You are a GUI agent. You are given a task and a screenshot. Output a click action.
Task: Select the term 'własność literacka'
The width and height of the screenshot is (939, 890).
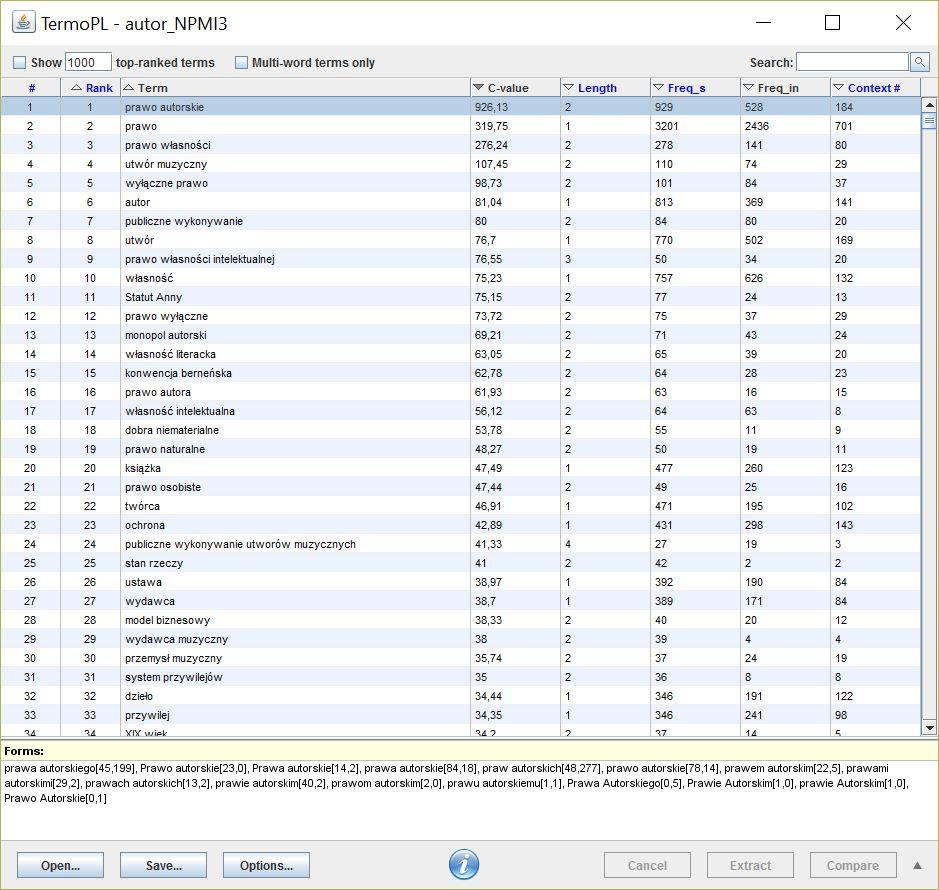pyautogui.click(x=170, y=354)
